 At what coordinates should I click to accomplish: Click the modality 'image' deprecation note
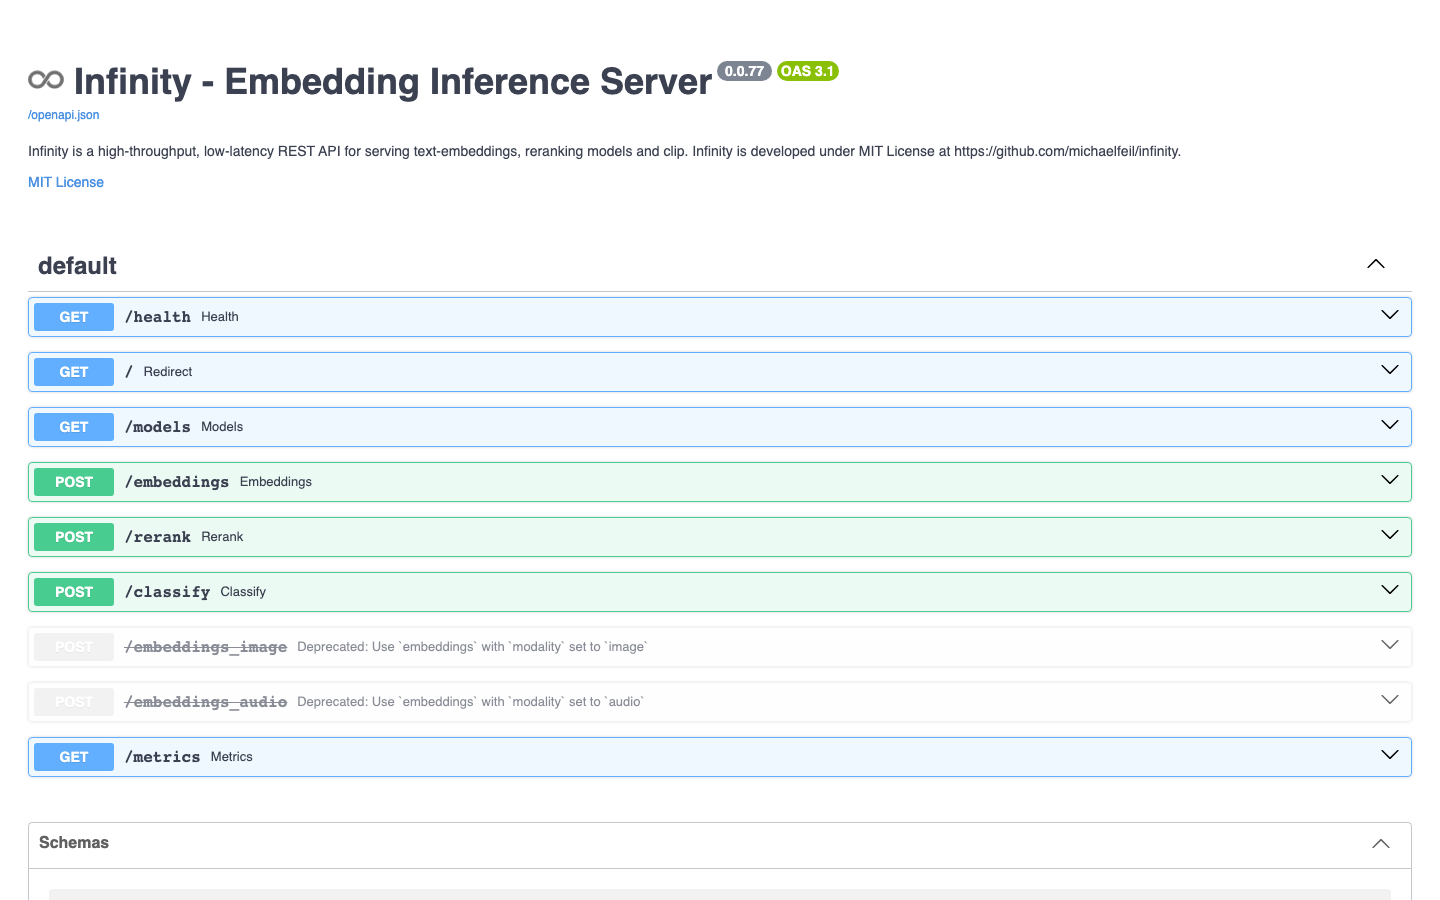472,647
